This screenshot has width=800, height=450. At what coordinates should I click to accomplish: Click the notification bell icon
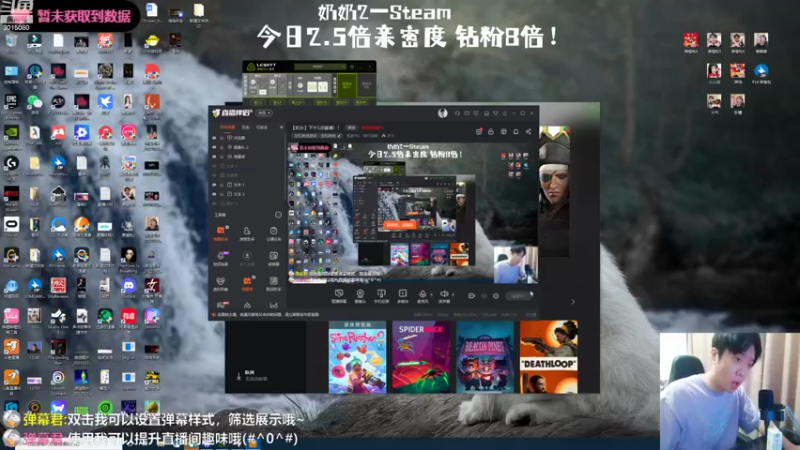pos(516,132)
